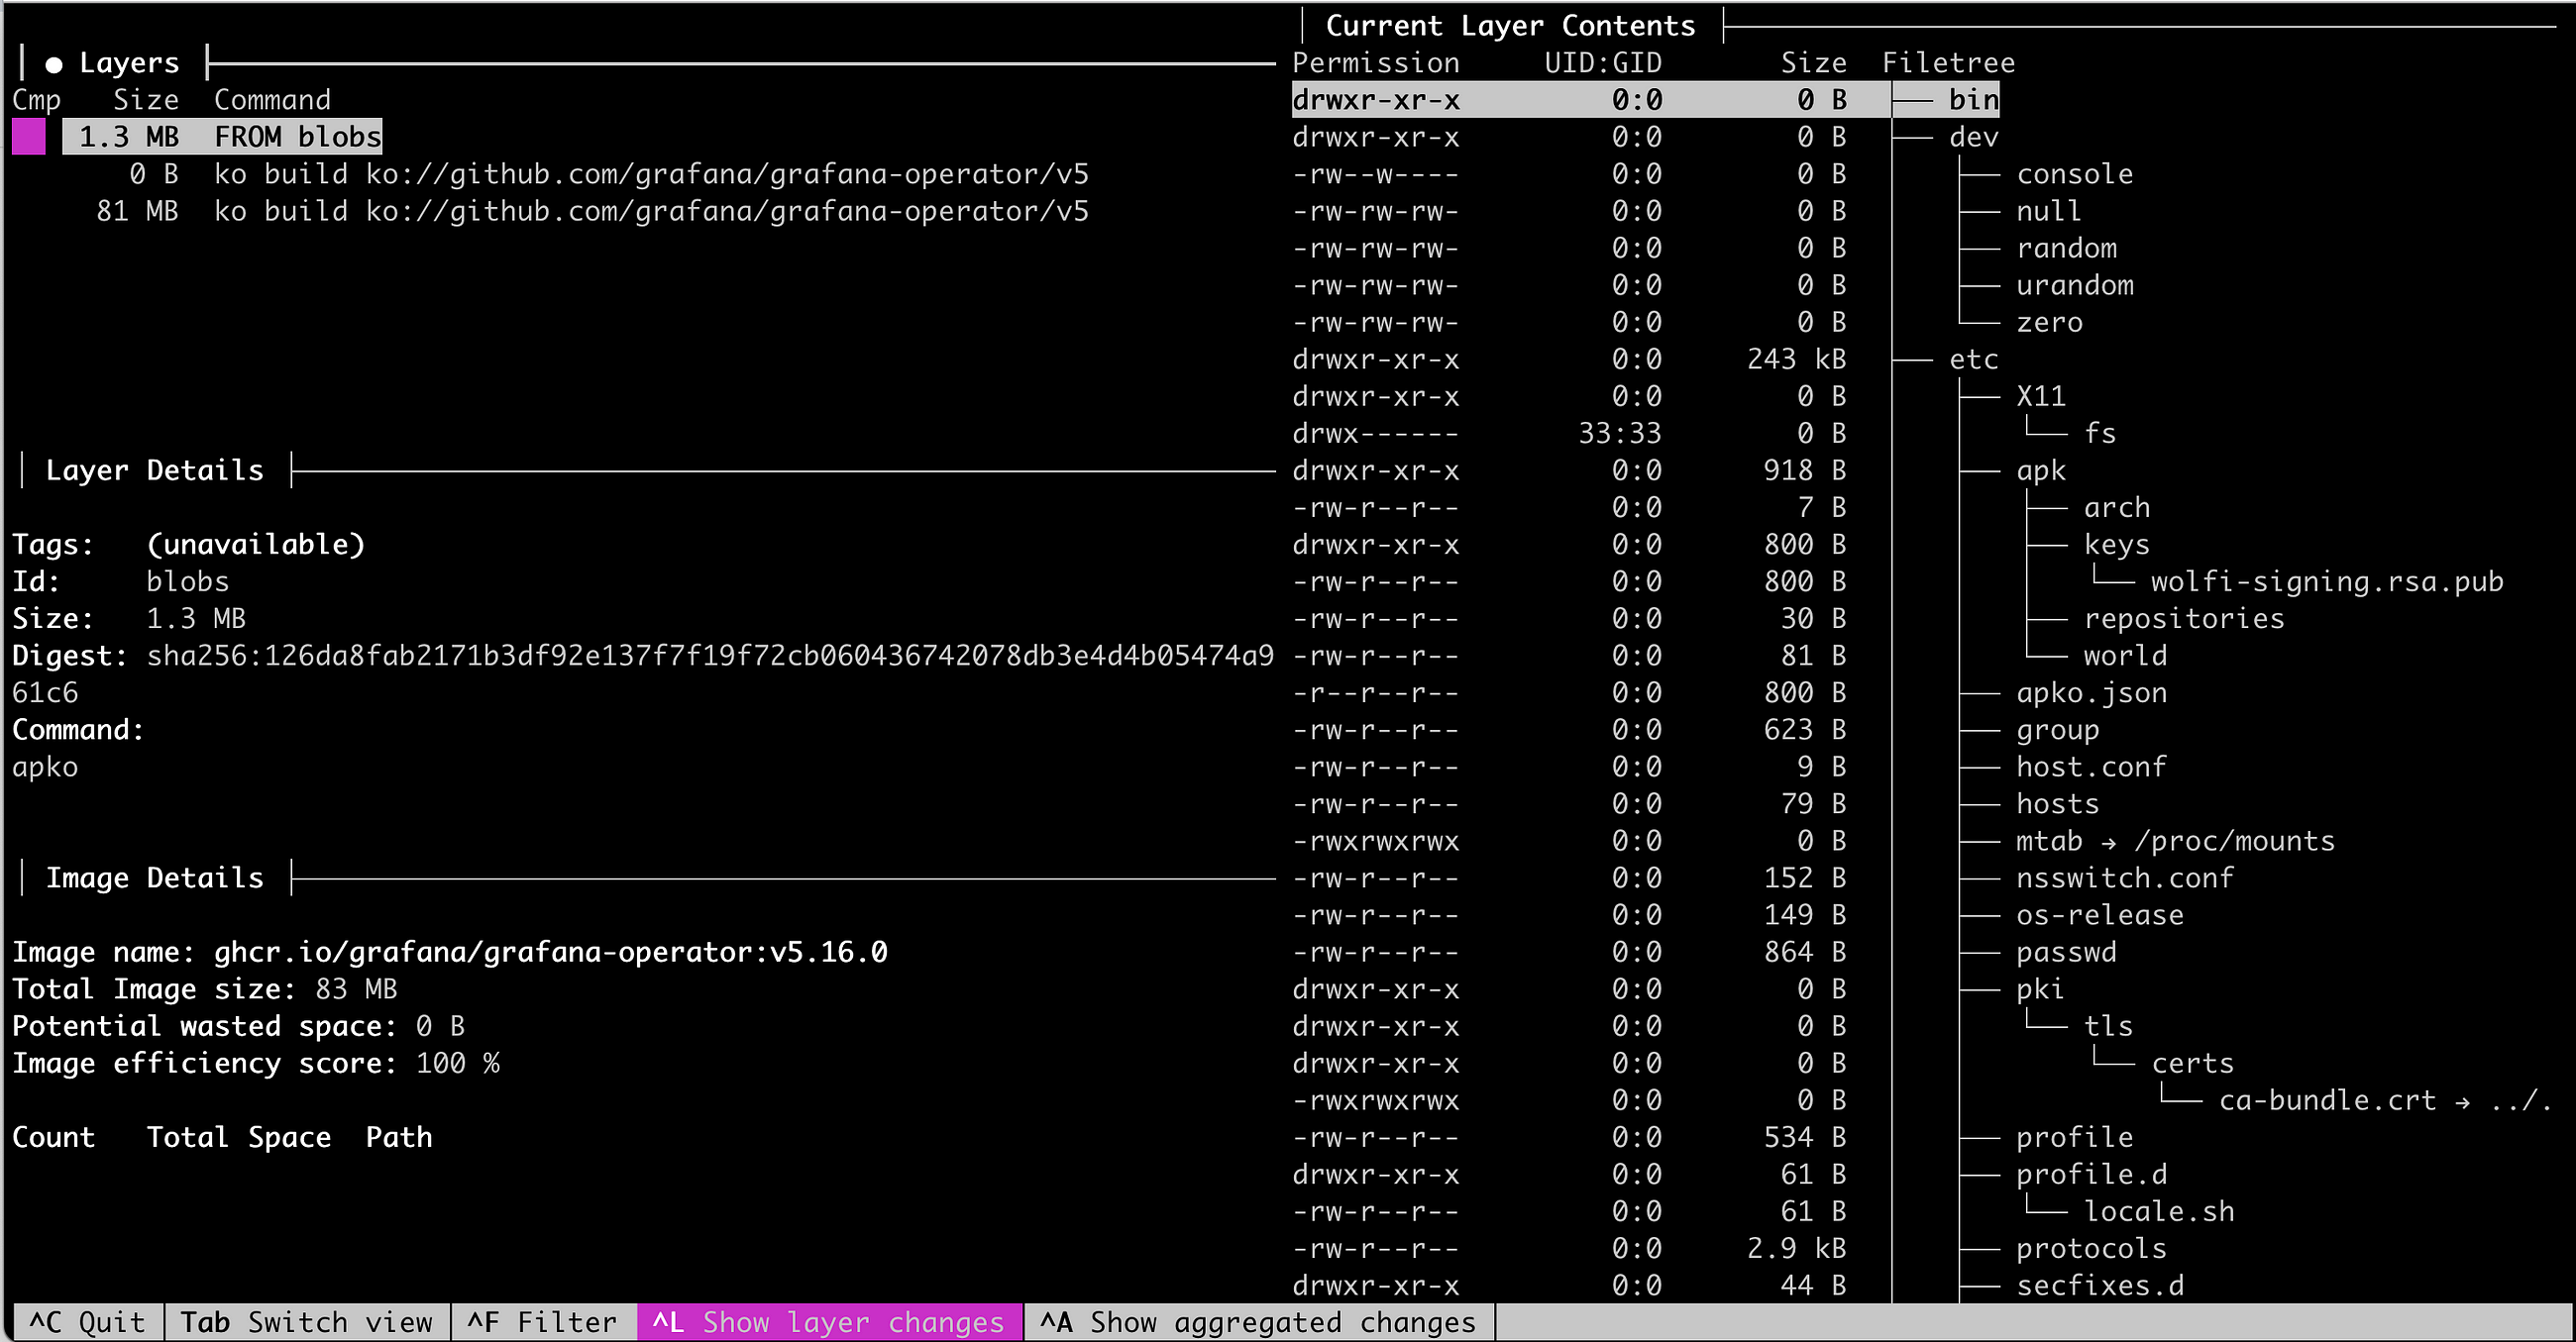Click the 33:33 UID:GID value
This screenshot has width=2576, height=1342.
click(x=1619, y=433)
